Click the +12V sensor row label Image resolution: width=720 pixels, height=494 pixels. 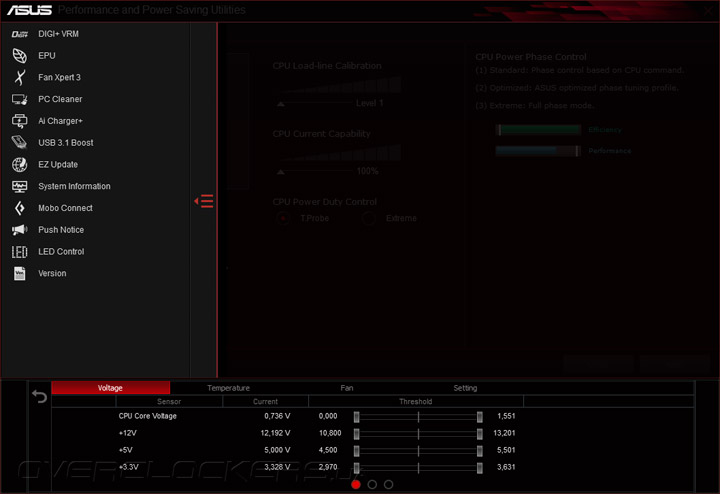[128, 433]
